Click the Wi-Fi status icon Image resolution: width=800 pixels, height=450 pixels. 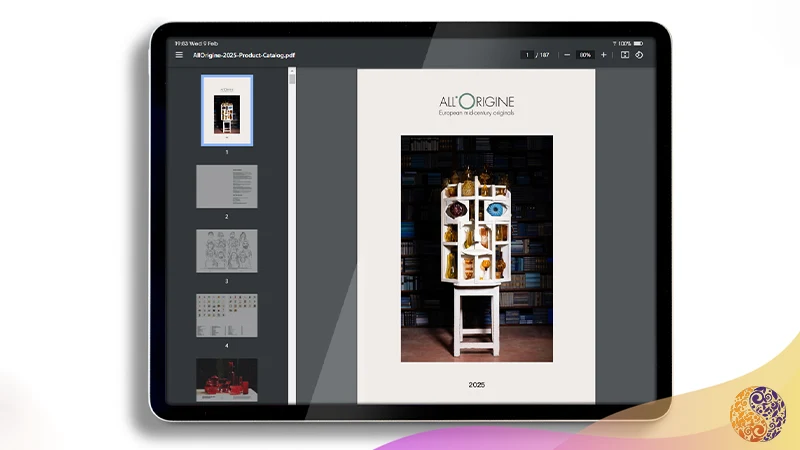[x=614, y=44]
